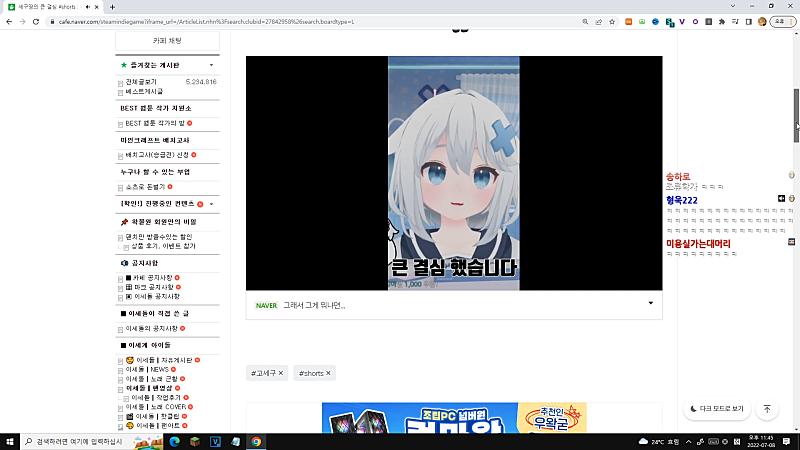Open the Extensions puzzle piece menu

tap(722, 22)
